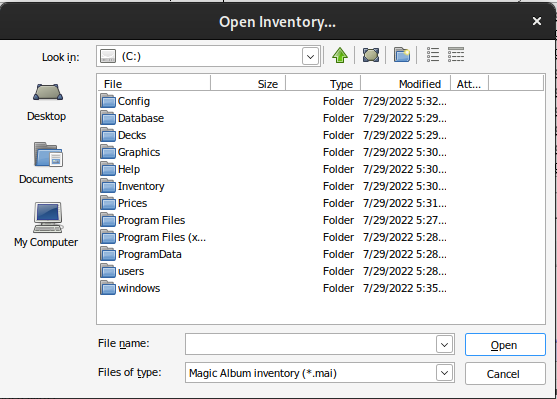Select the Program Files folder name
This screenshot has width=557, height=399.
pos(151,220)
